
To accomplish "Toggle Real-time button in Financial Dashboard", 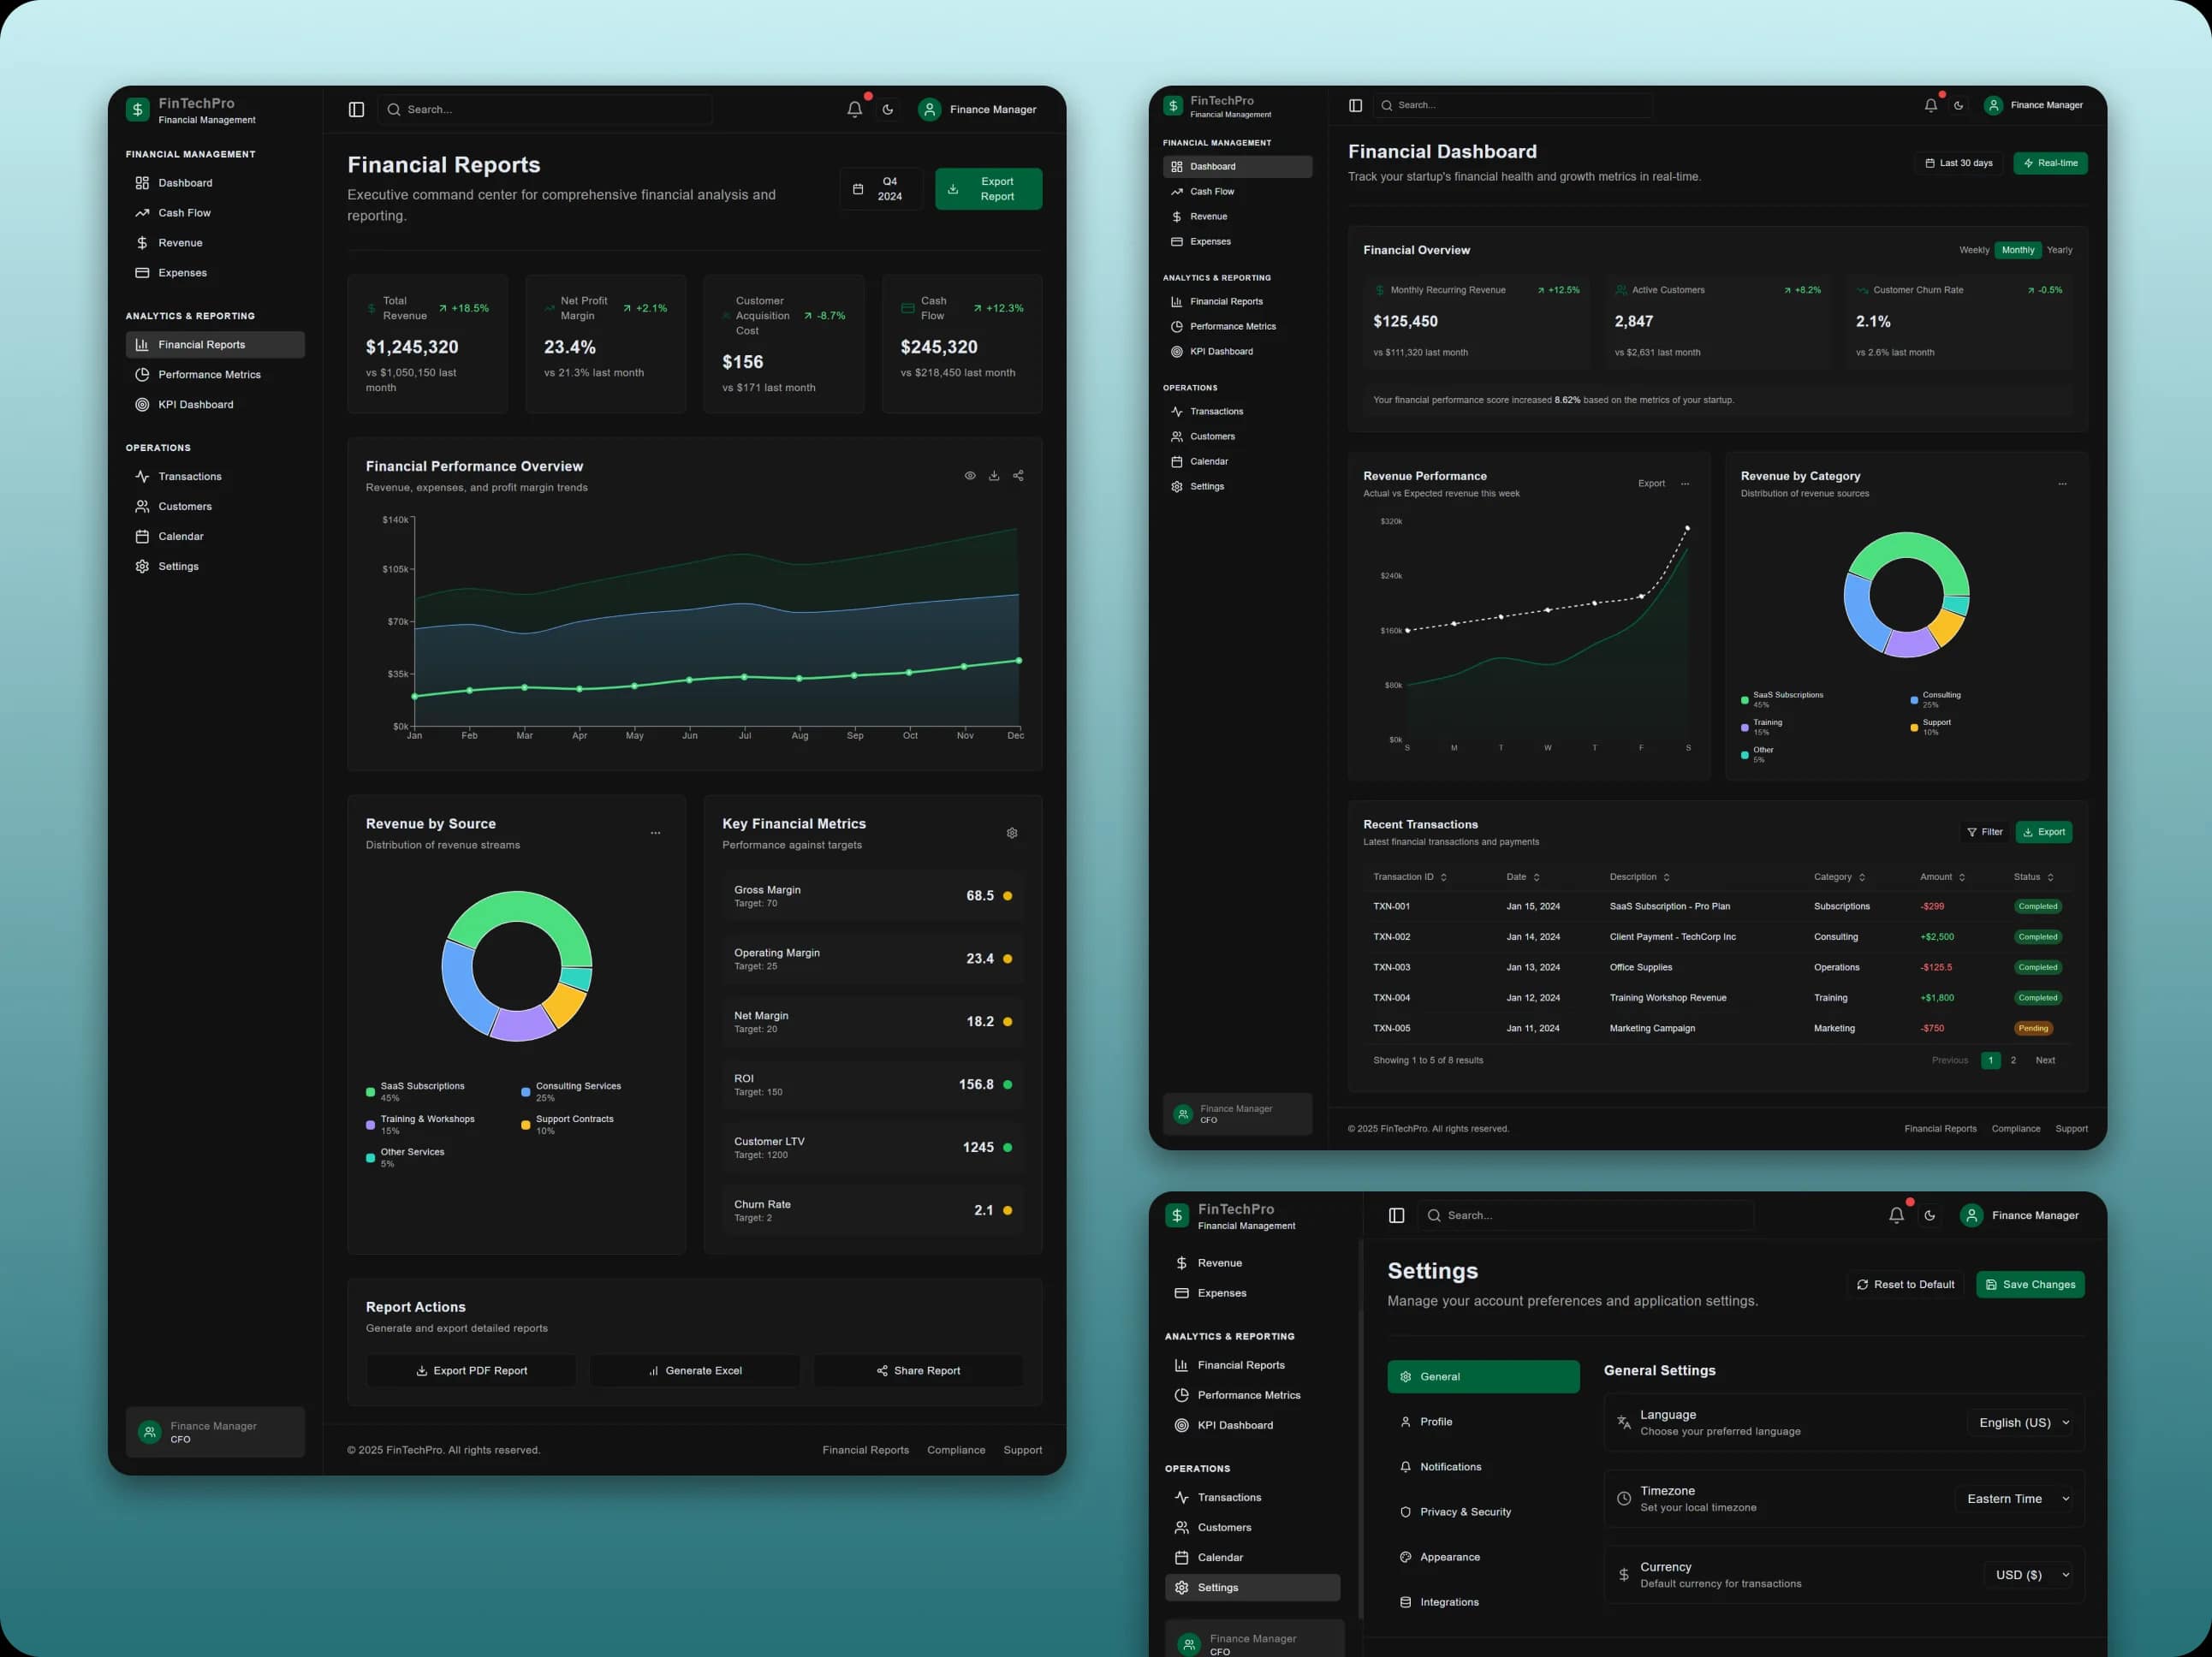I will click(2050, 163).
